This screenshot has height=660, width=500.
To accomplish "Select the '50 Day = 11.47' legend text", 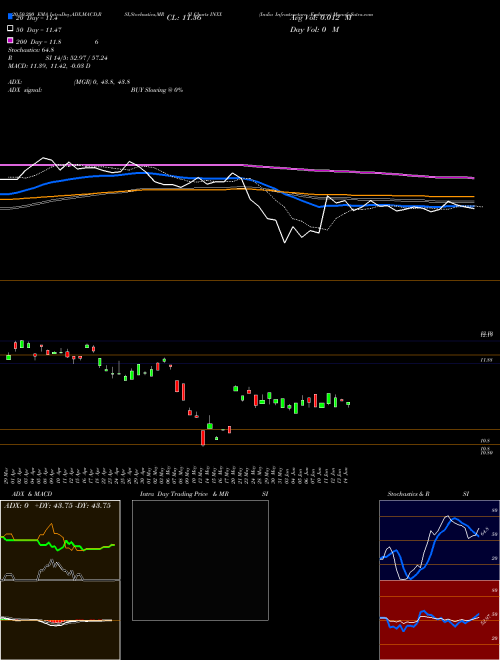I will (x=38, y=30).
